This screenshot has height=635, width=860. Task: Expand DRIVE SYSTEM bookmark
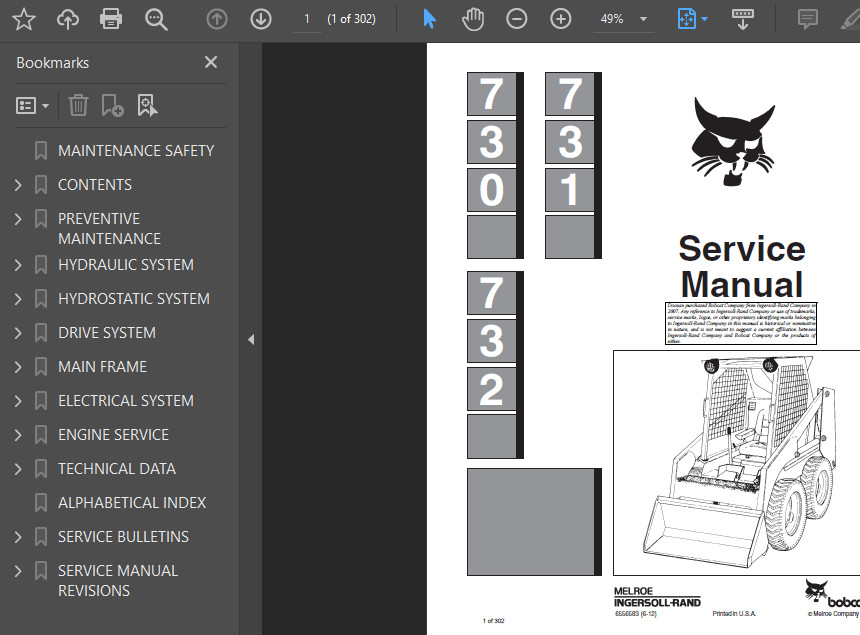click(x=18, y=333)
